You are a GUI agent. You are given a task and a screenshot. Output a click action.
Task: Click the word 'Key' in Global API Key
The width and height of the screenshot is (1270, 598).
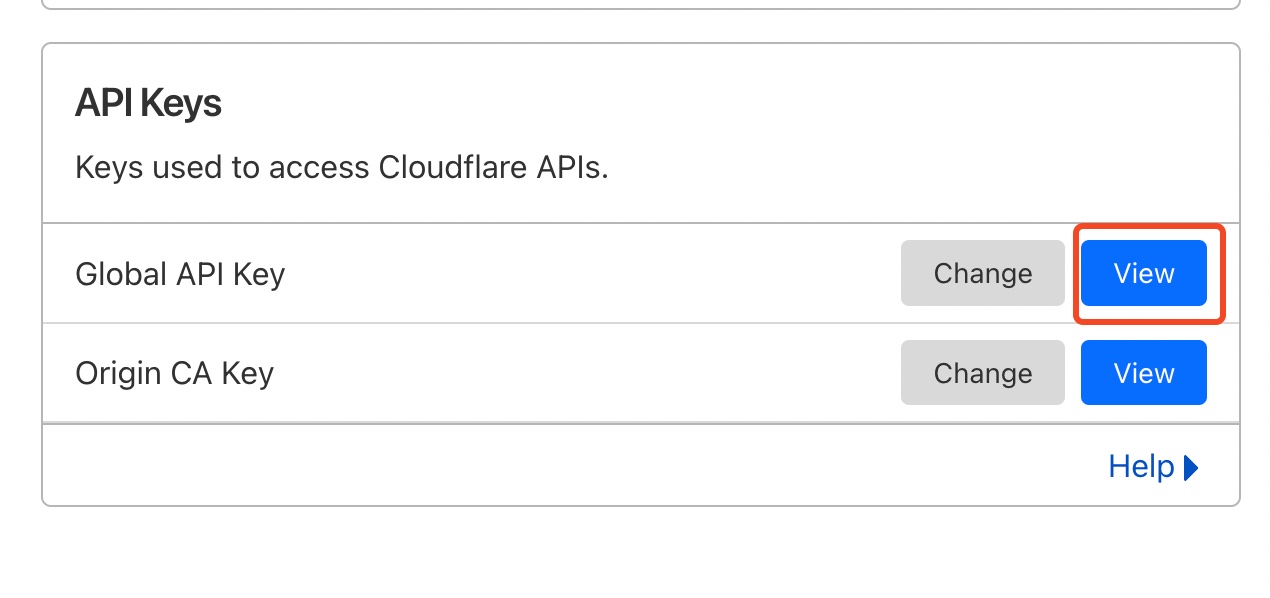[x=260, y=274]
